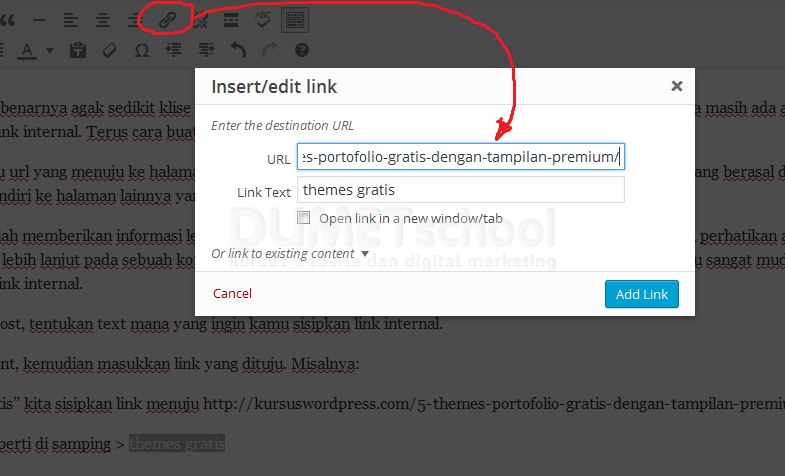Click the Remove link (unlink) icon

pyautogui.click(x=200, y=20)
